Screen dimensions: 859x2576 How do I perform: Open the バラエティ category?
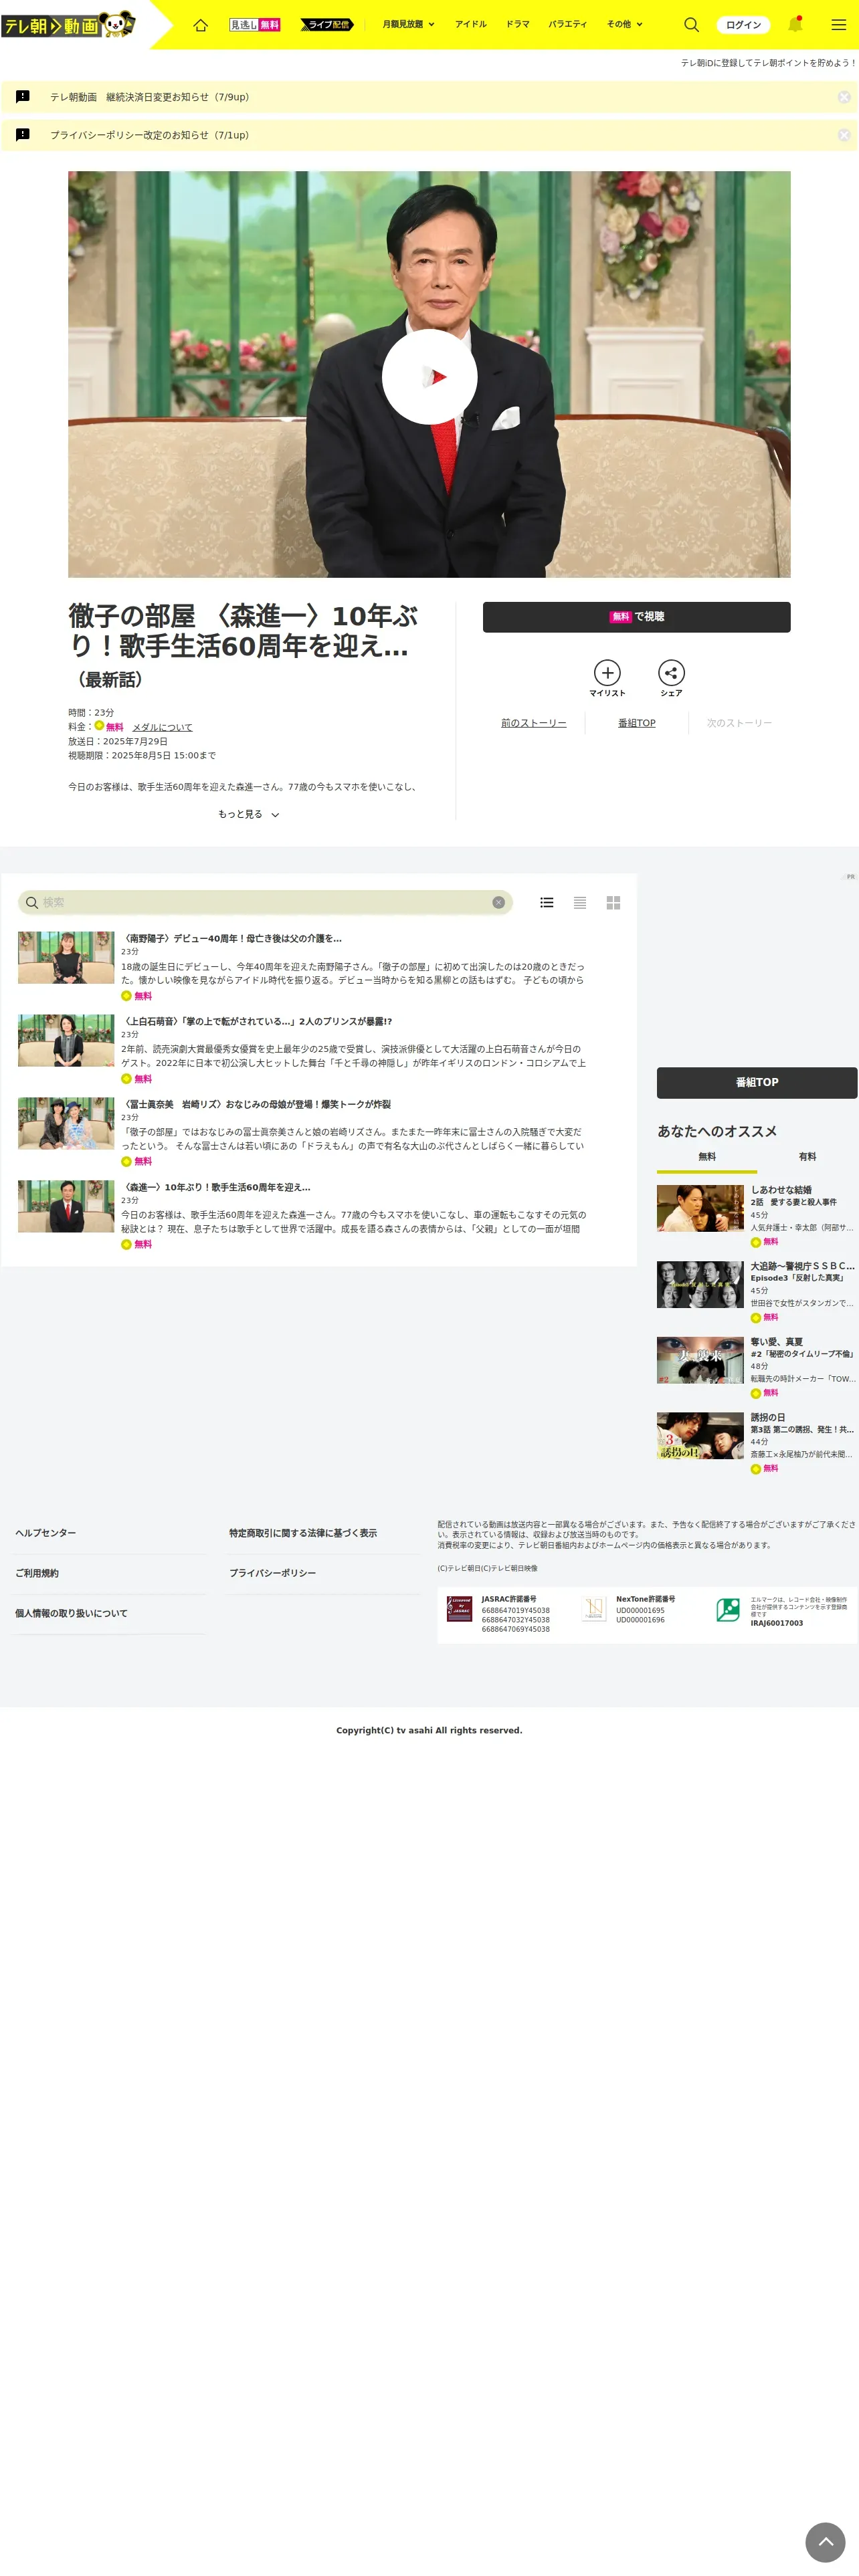[567, 24]
